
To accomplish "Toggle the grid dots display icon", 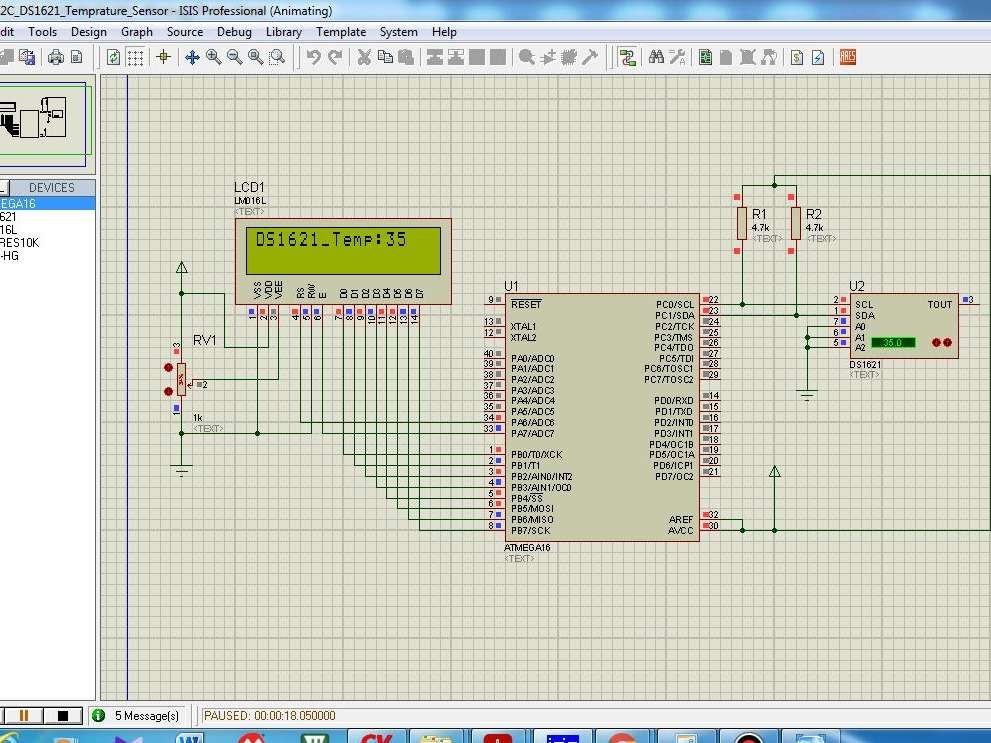I will [135, 57].
